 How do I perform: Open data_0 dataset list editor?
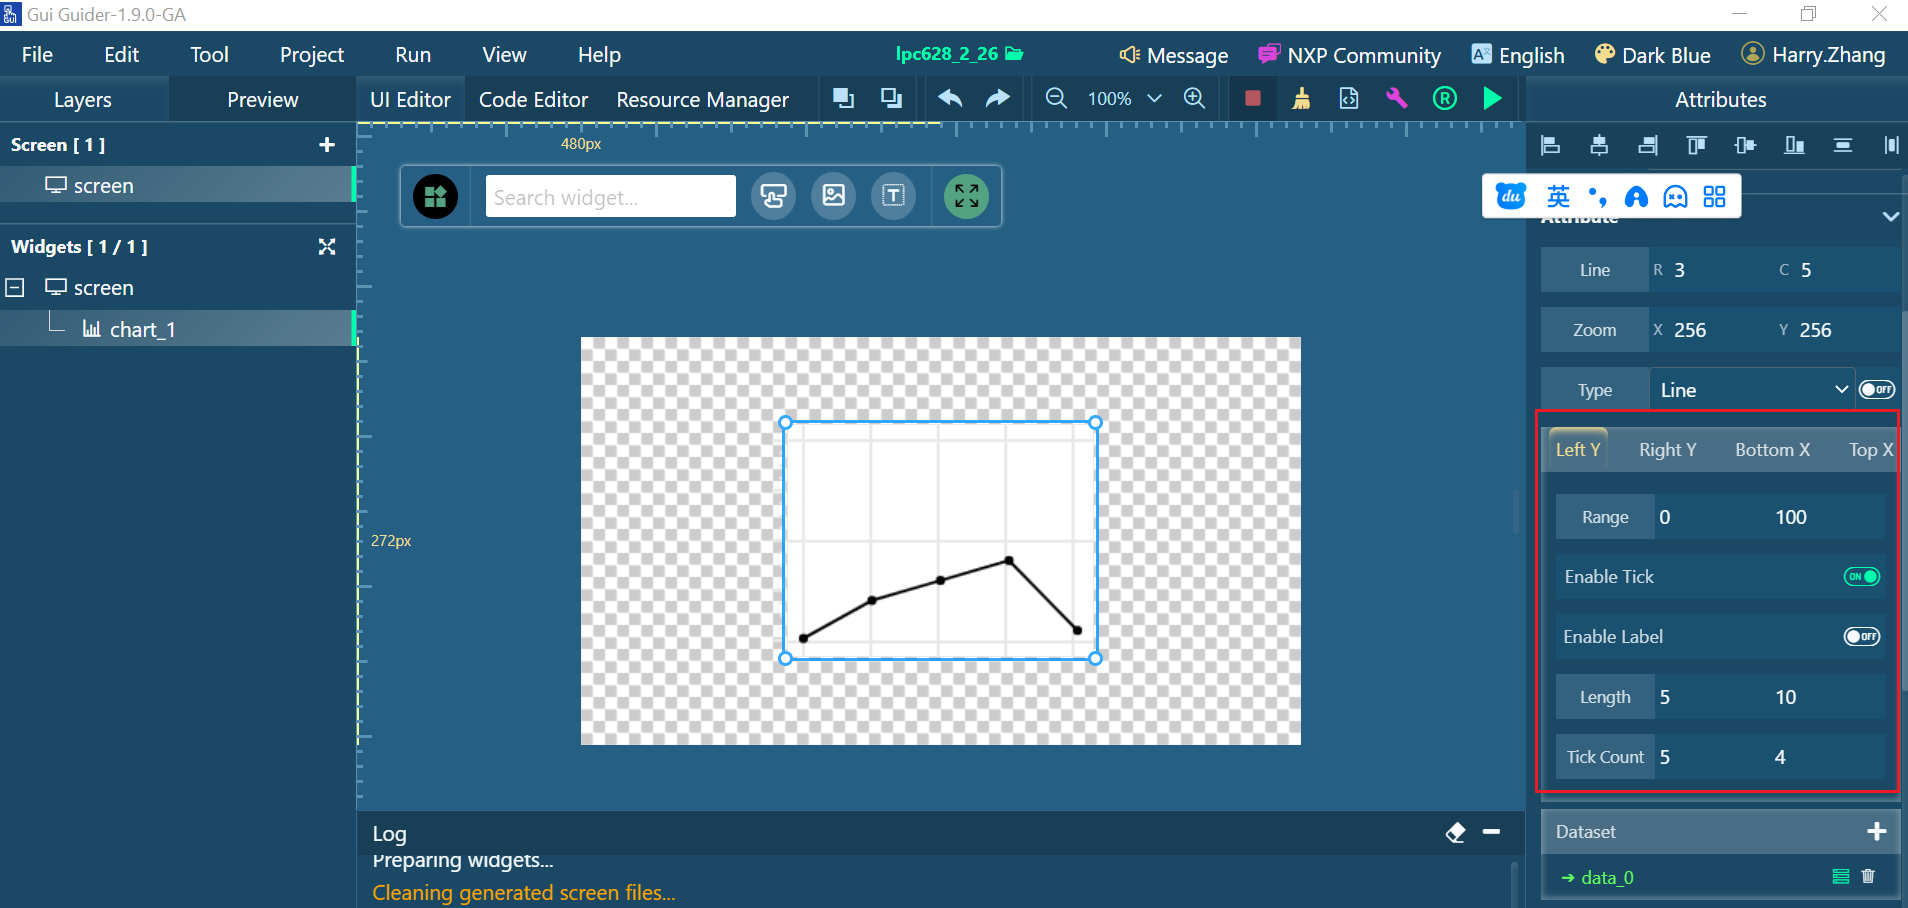[1841, 876]
